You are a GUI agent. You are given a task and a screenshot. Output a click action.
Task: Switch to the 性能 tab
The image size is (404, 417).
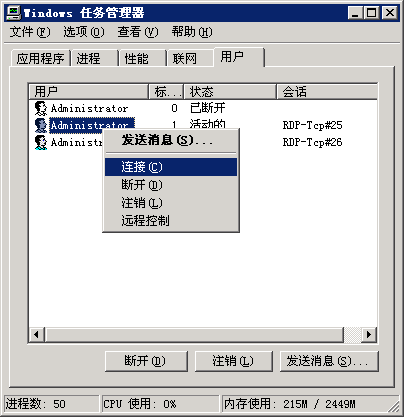(x=142, y=58)
